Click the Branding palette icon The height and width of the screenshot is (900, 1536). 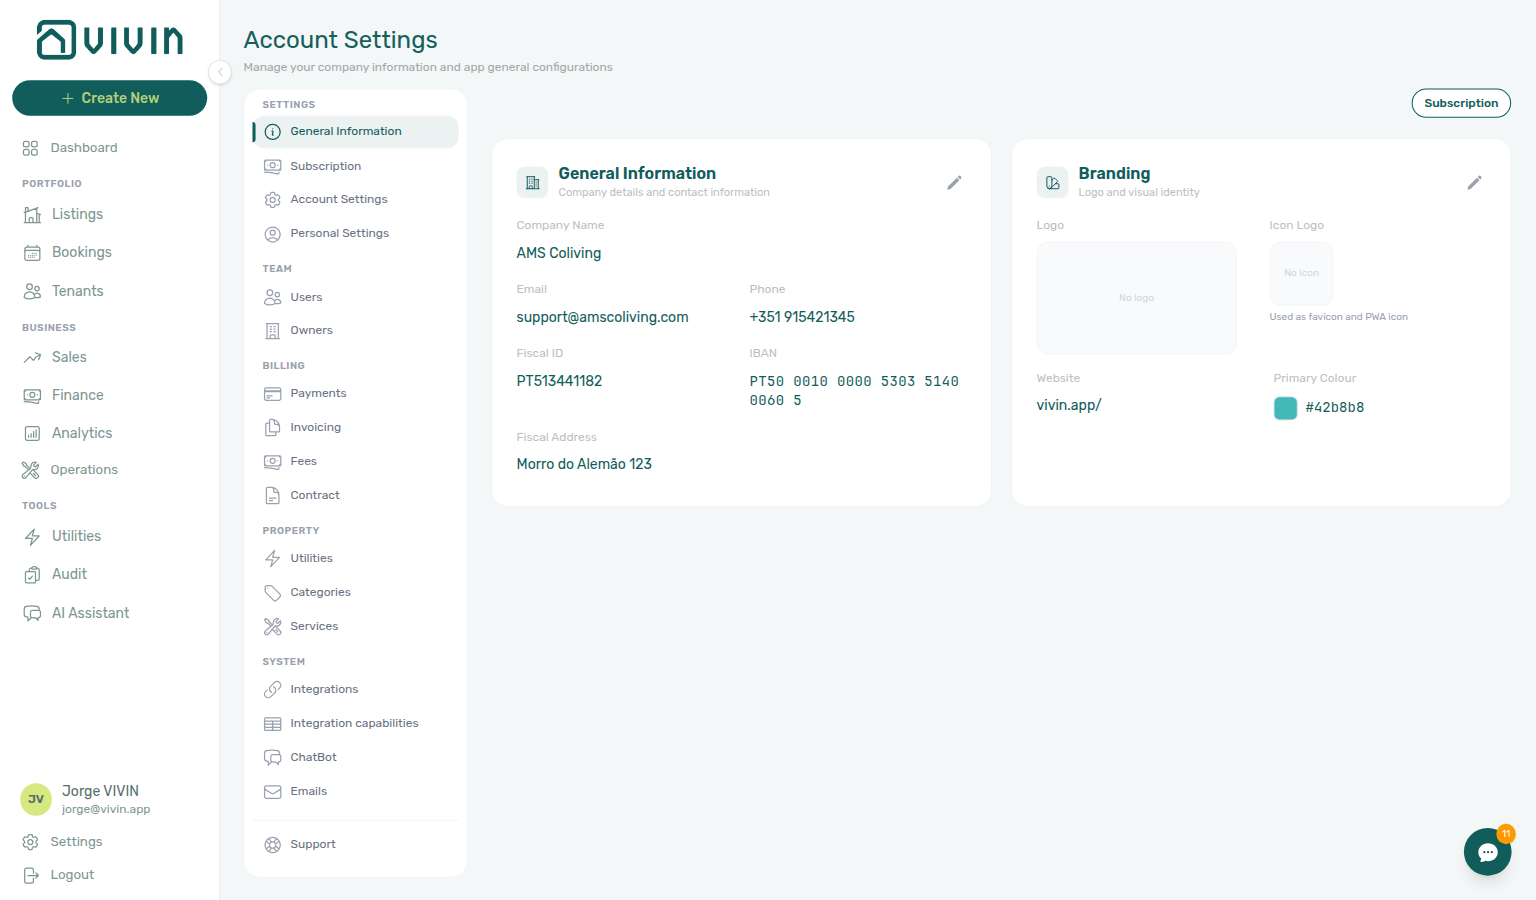point(1052,183)
